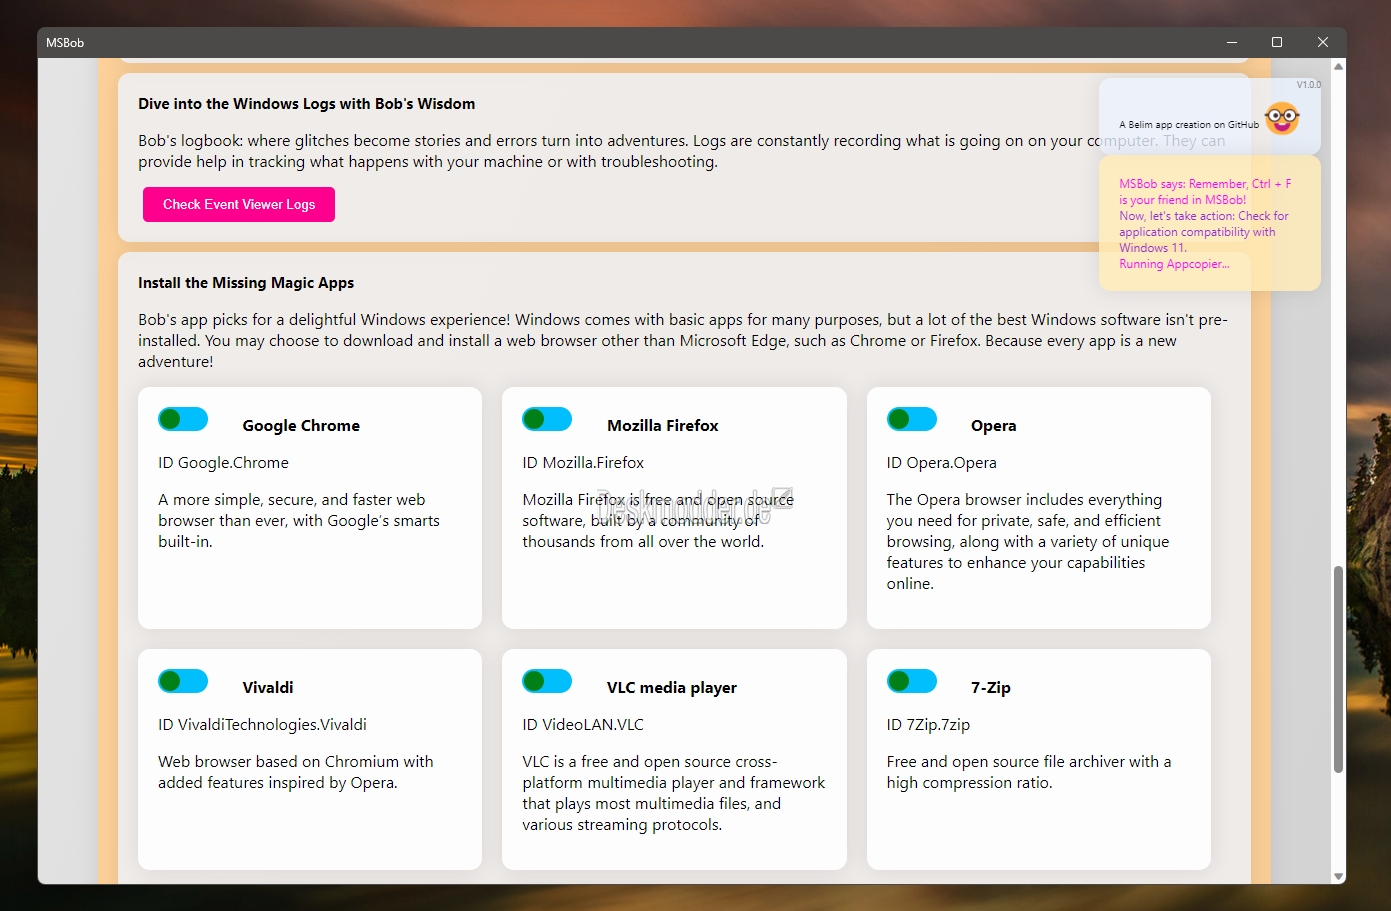Image resolution: width=1391 pixels, height=911 pixels.
Task: Click Check Event Viewer Logs button
Action: pyautogui.click(x=239, y=204)
